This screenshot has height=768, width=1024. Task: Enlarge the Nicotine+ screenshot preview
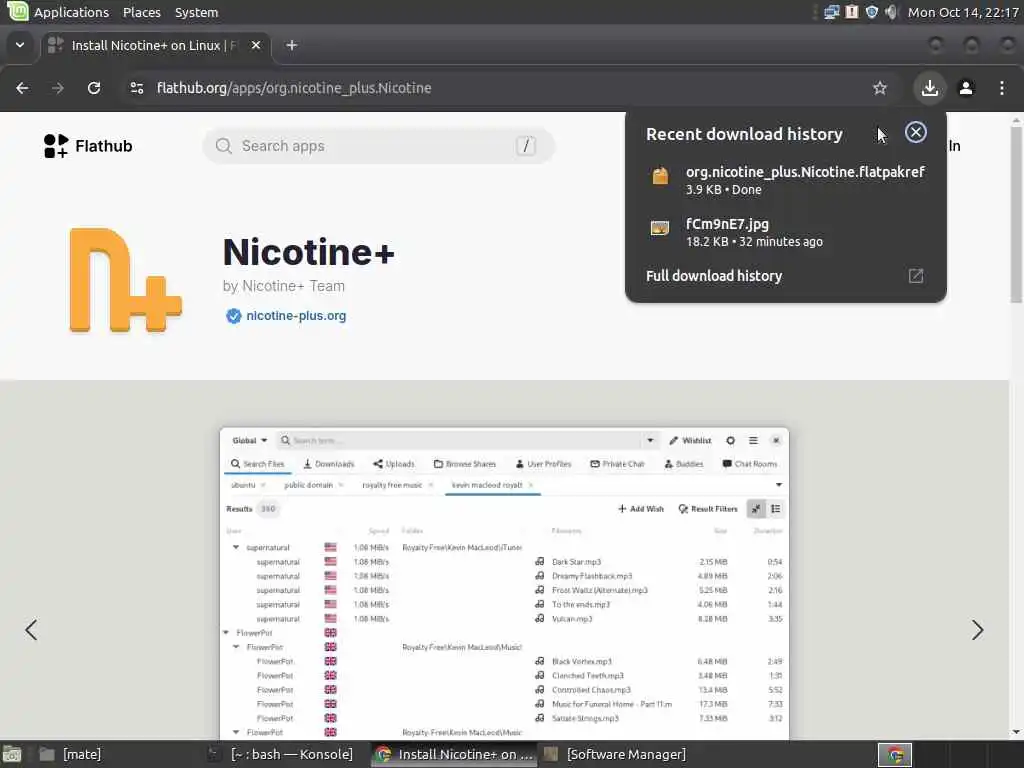tap(504, 583)
